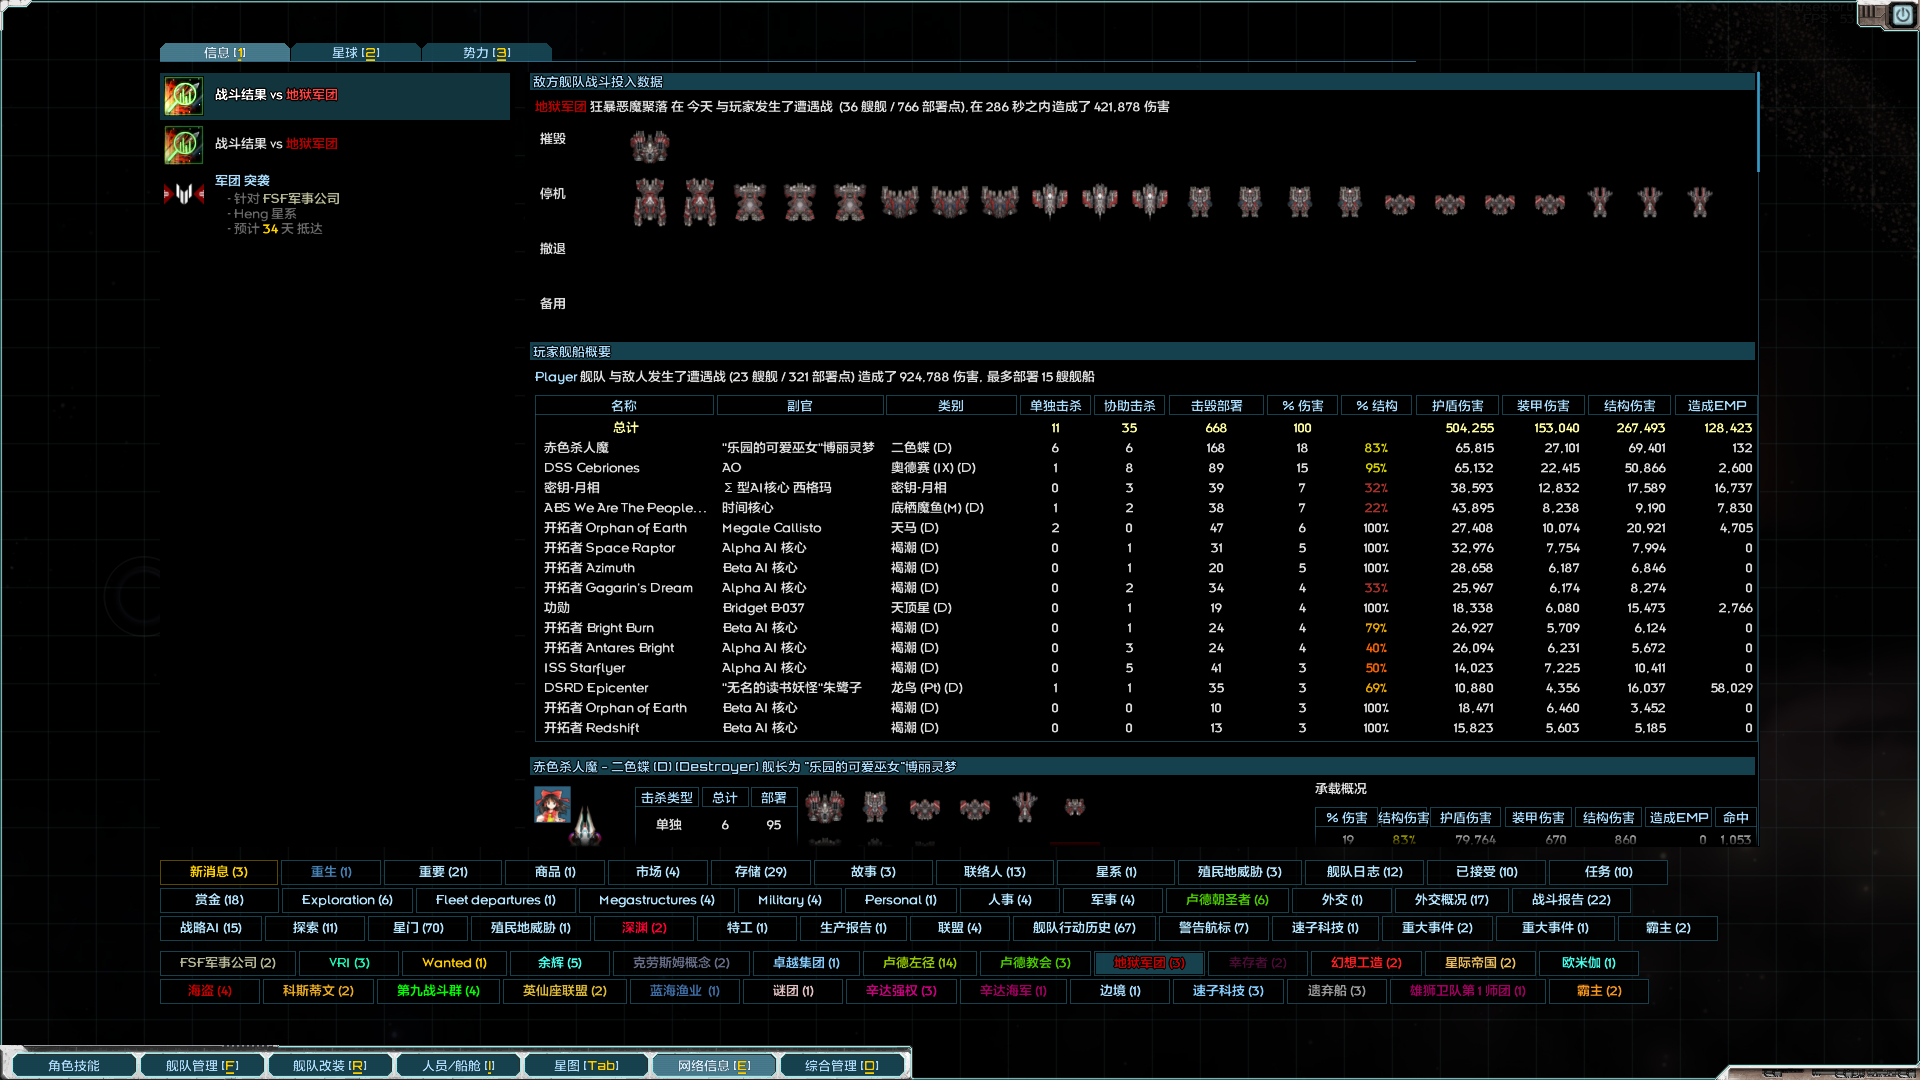Click the destroyed enemy ship icon in the 摧毁 row

(x=648, y=145)
